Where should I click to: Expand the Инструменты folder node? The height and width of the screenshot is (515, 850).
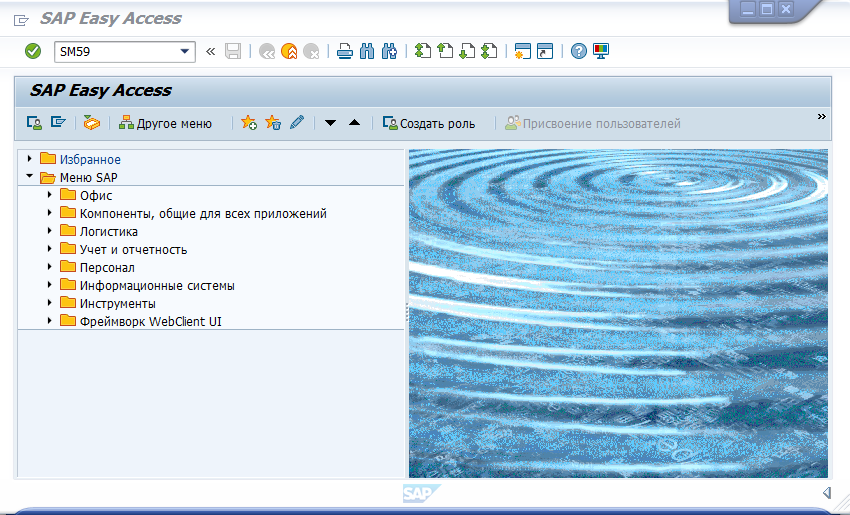coord(49,303)
